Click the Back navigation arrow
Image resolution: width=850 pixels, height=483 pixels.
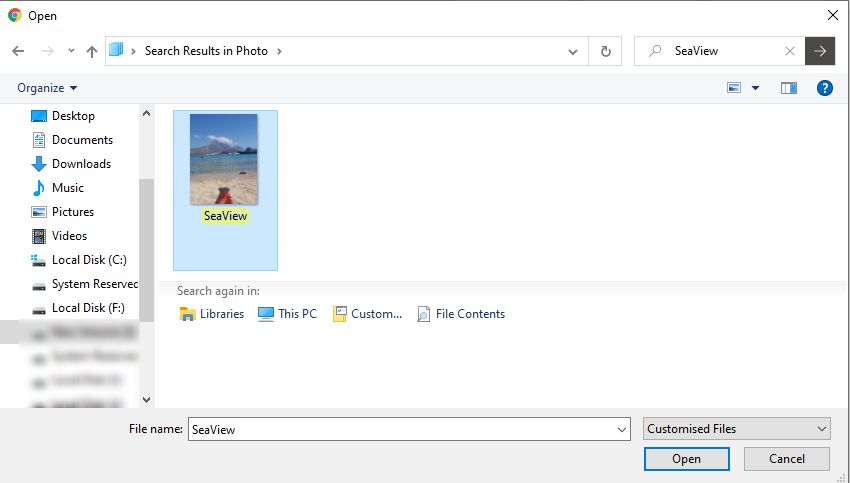click(18, 51)
